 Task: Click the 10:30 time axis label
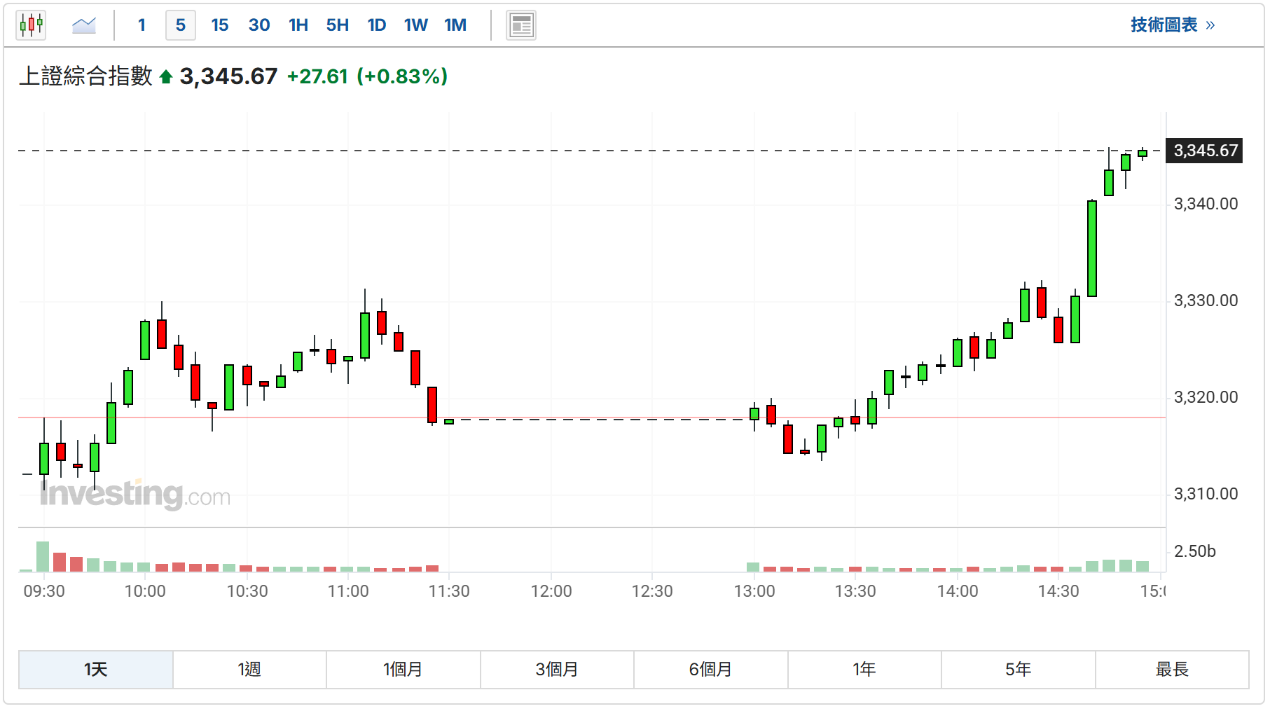(x=247, y=592)
